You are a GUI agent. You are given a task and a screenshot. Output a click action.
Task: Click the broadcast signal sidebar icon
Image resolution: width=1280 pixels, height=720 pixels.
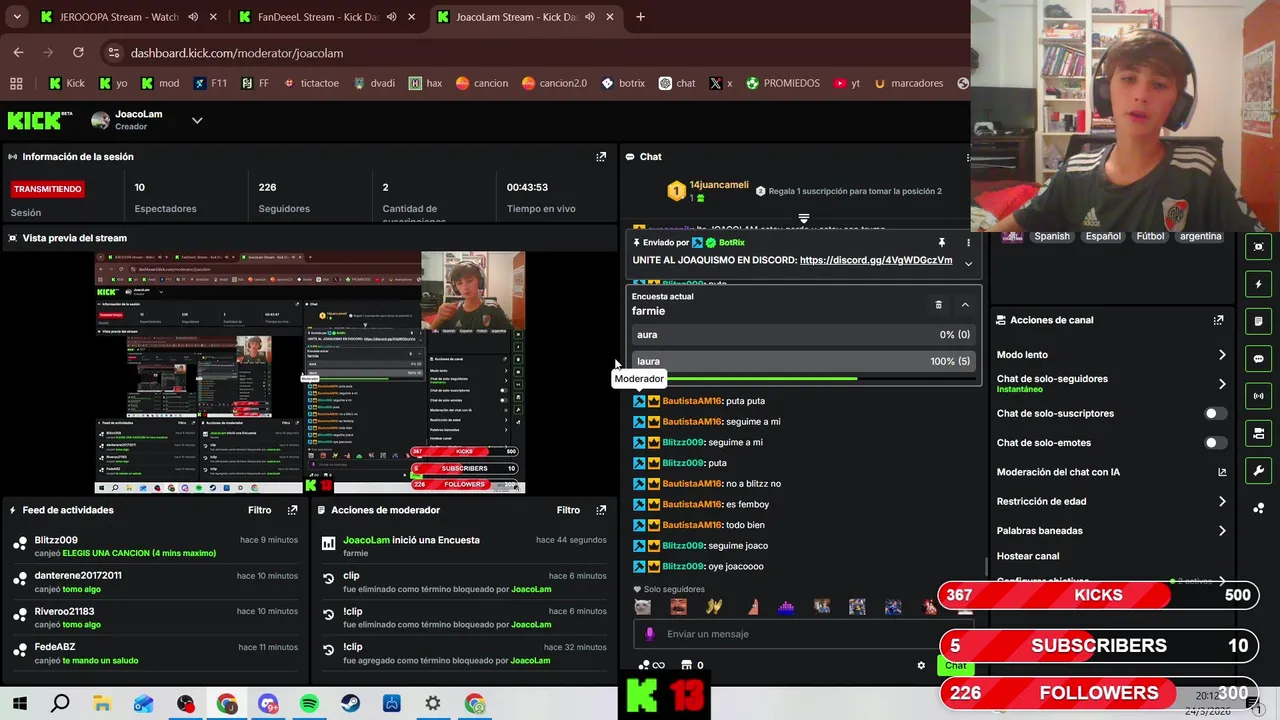pyautogui.click(x=1258, y=396)
